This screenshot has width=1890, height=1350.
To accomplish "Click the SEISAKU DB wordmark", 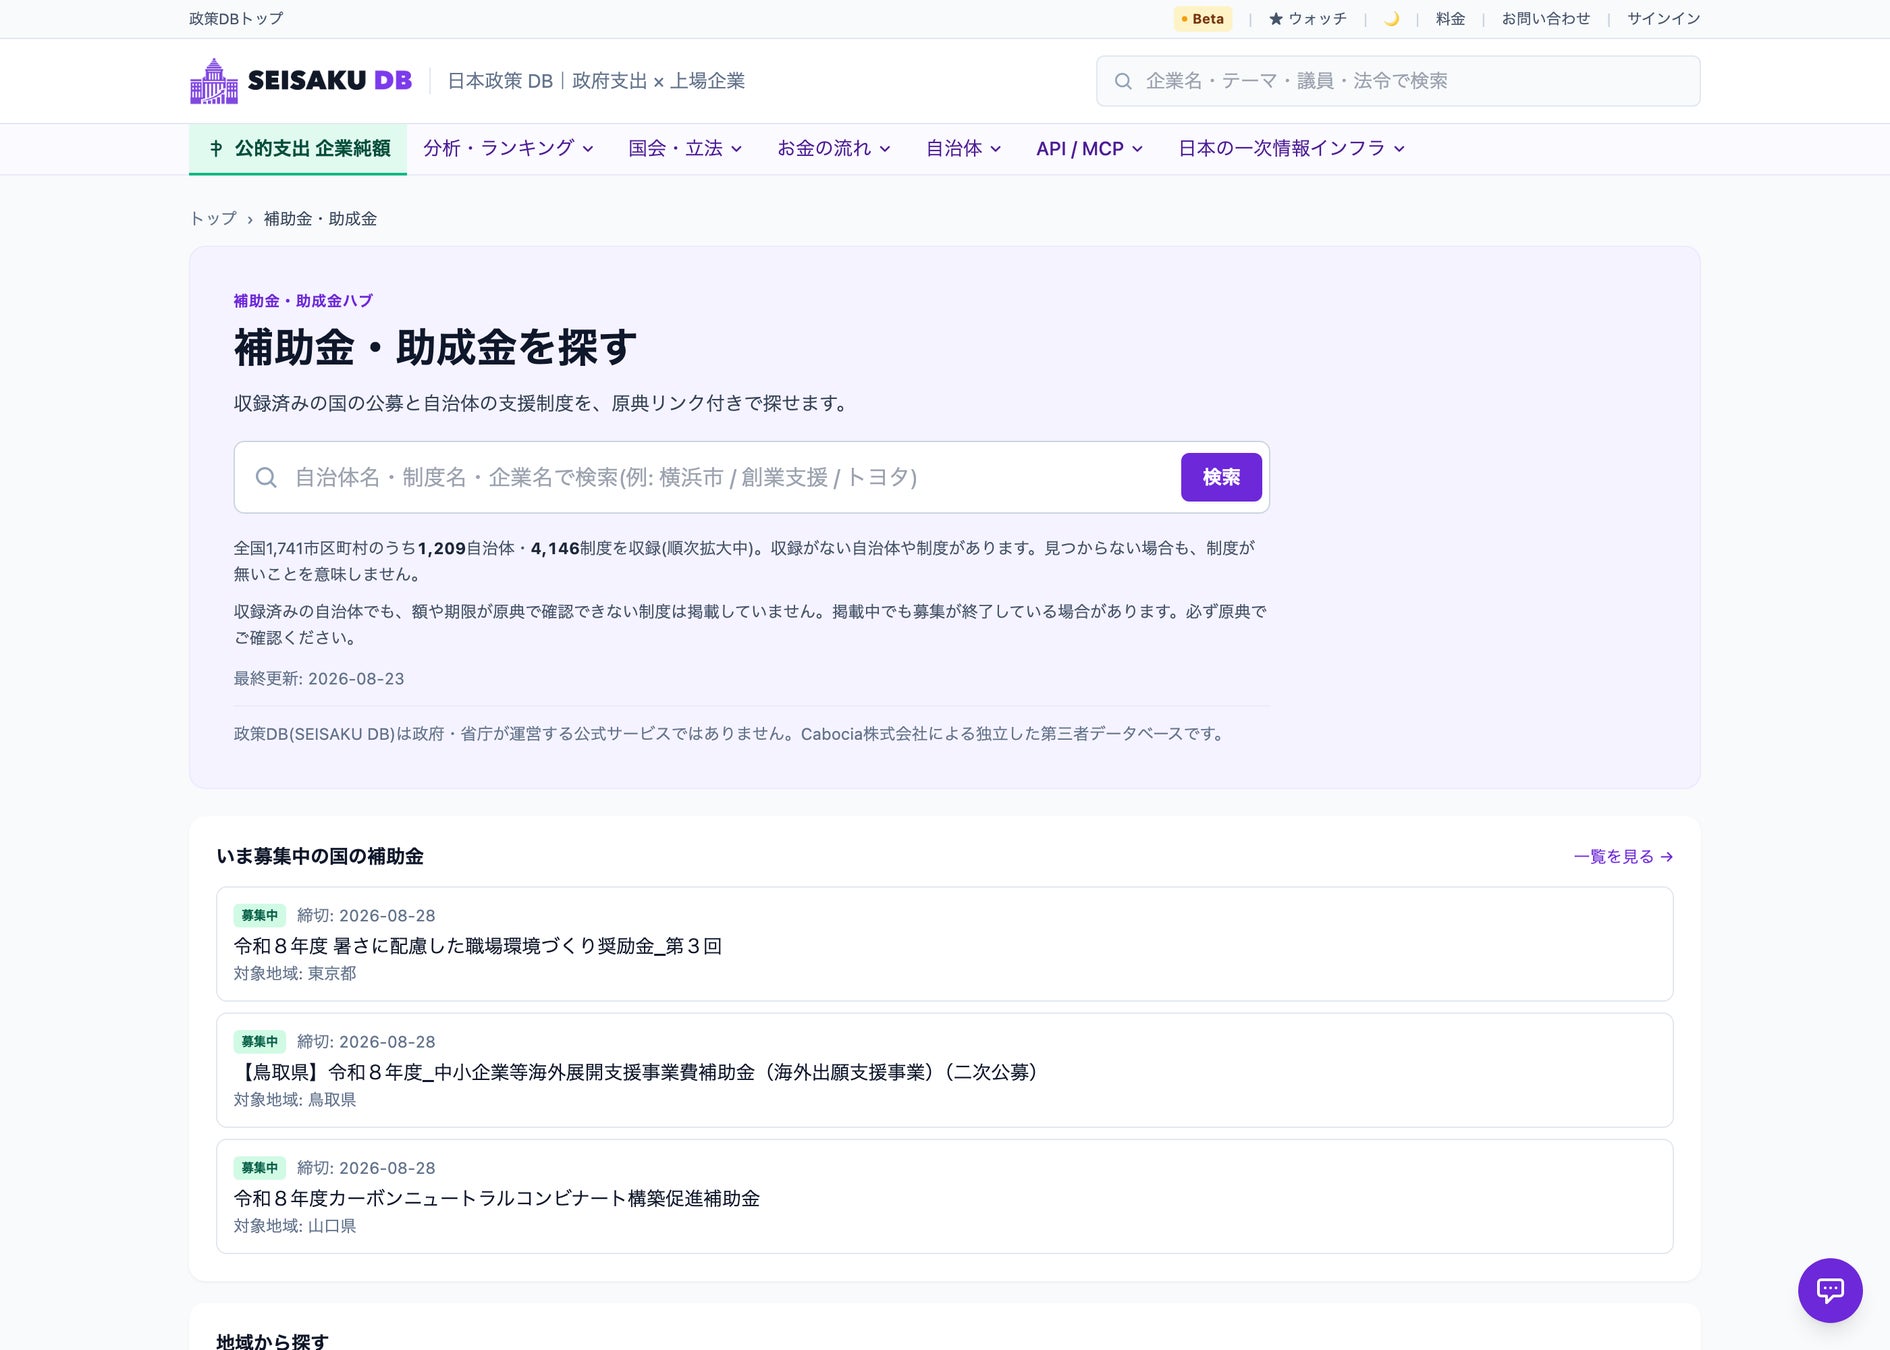I will coord(330,81).
